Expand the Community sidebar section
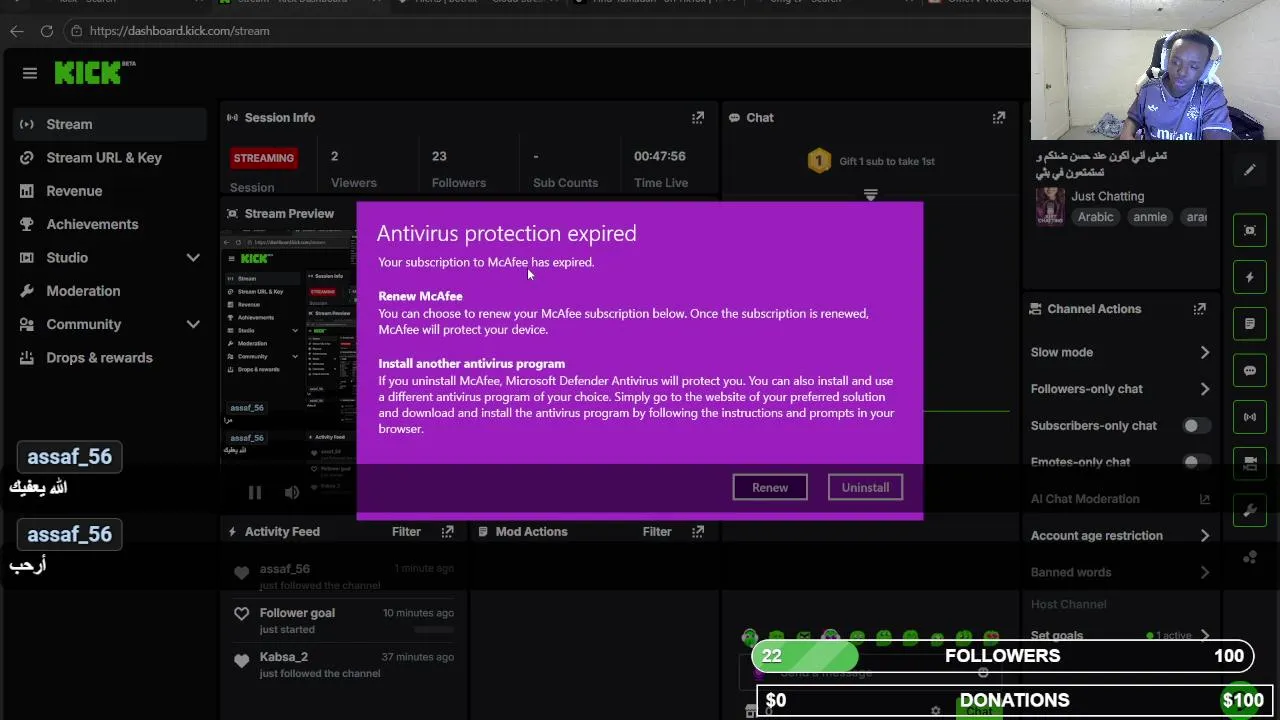The width and height of the screenshot is (1280, 720). click(193, 325)
